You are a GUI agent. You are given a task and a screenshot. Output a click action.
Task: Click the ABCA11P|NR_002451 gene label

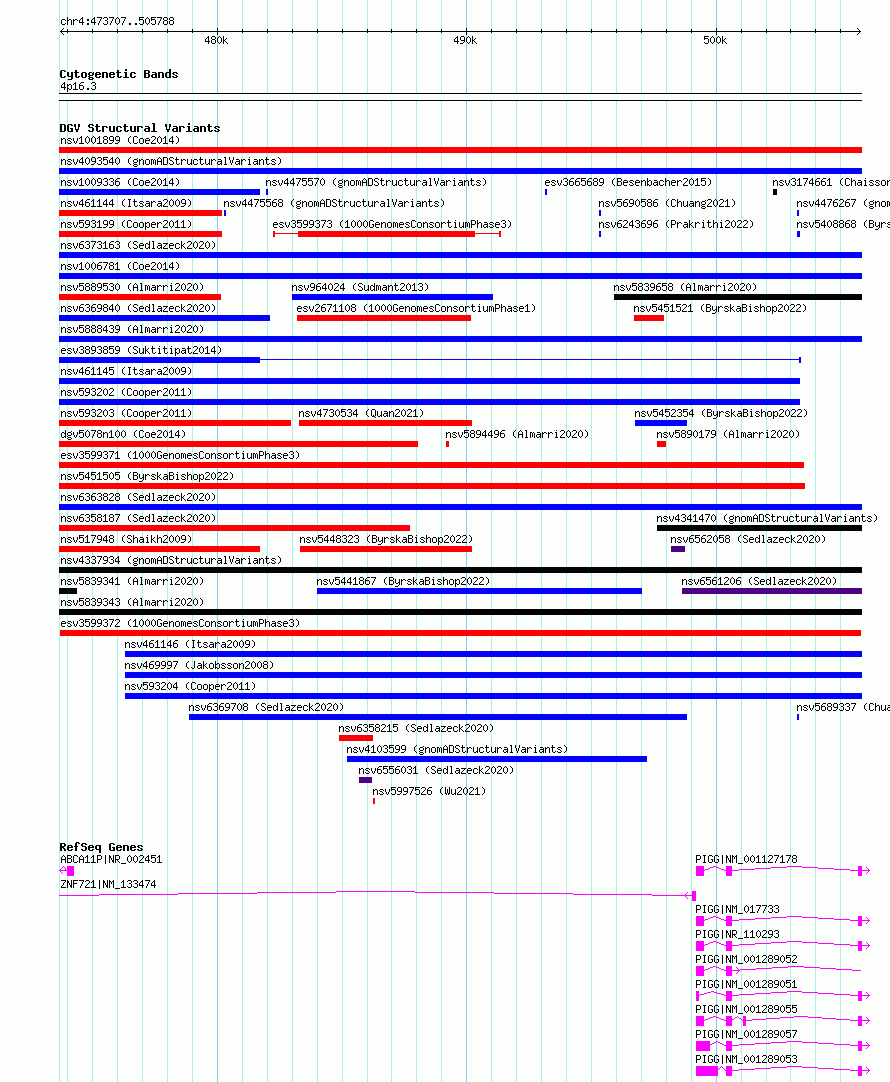coord(111,860)
